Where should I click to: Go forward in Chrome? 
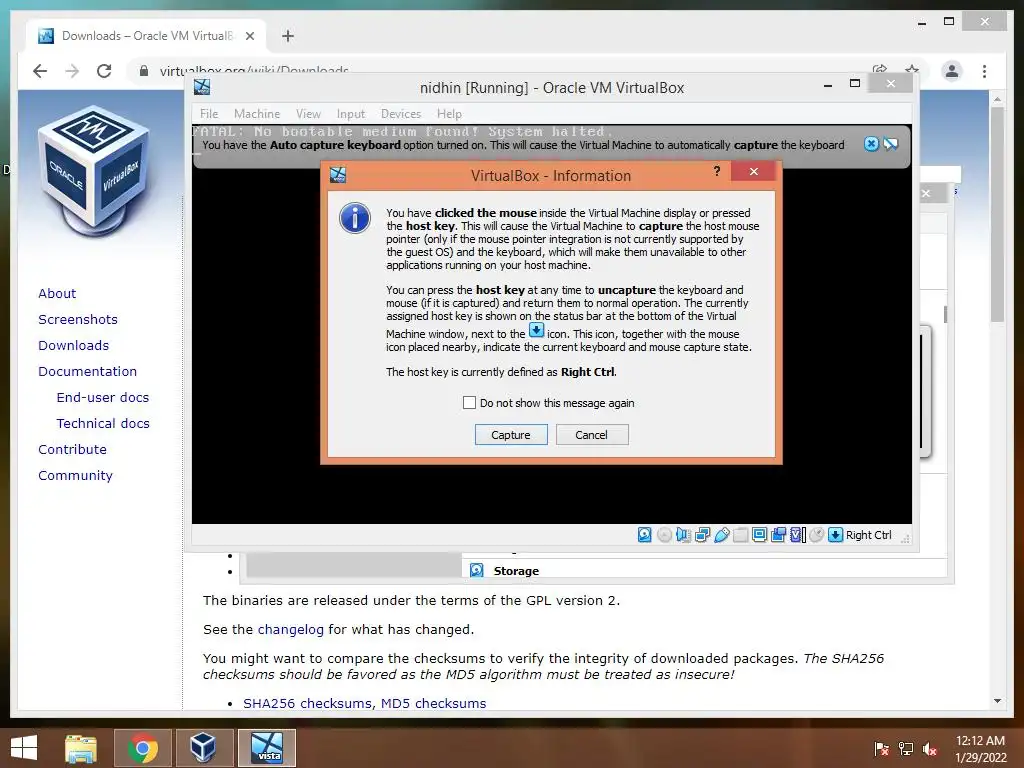(72, 71)
